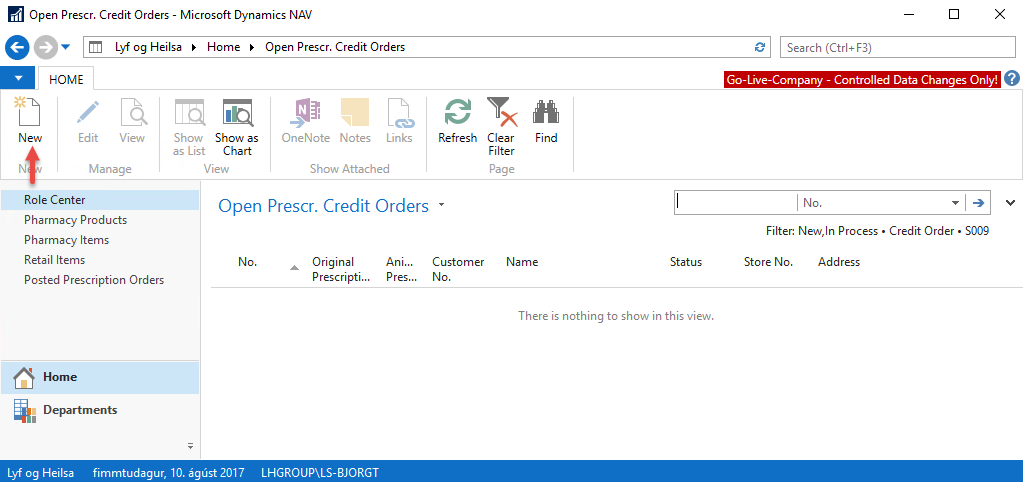Open the HOME ribbon tab
1023x482 pixels.
coord(67,79)
